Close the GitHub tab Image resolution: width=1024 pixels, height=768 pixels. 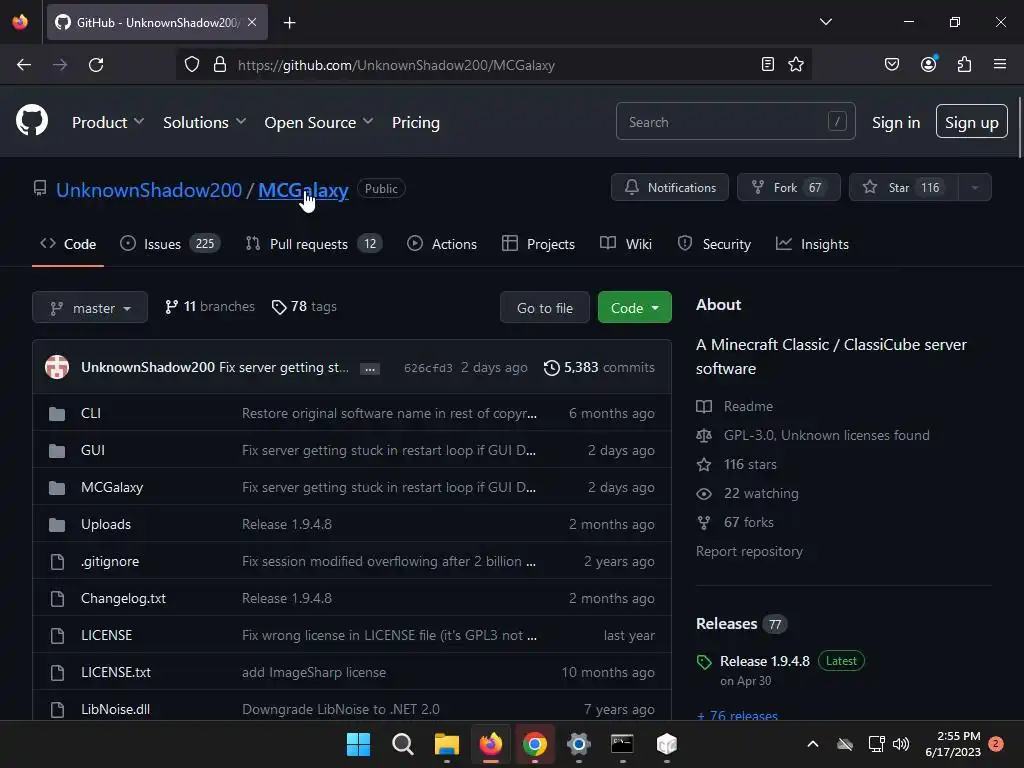click(252, 22)
